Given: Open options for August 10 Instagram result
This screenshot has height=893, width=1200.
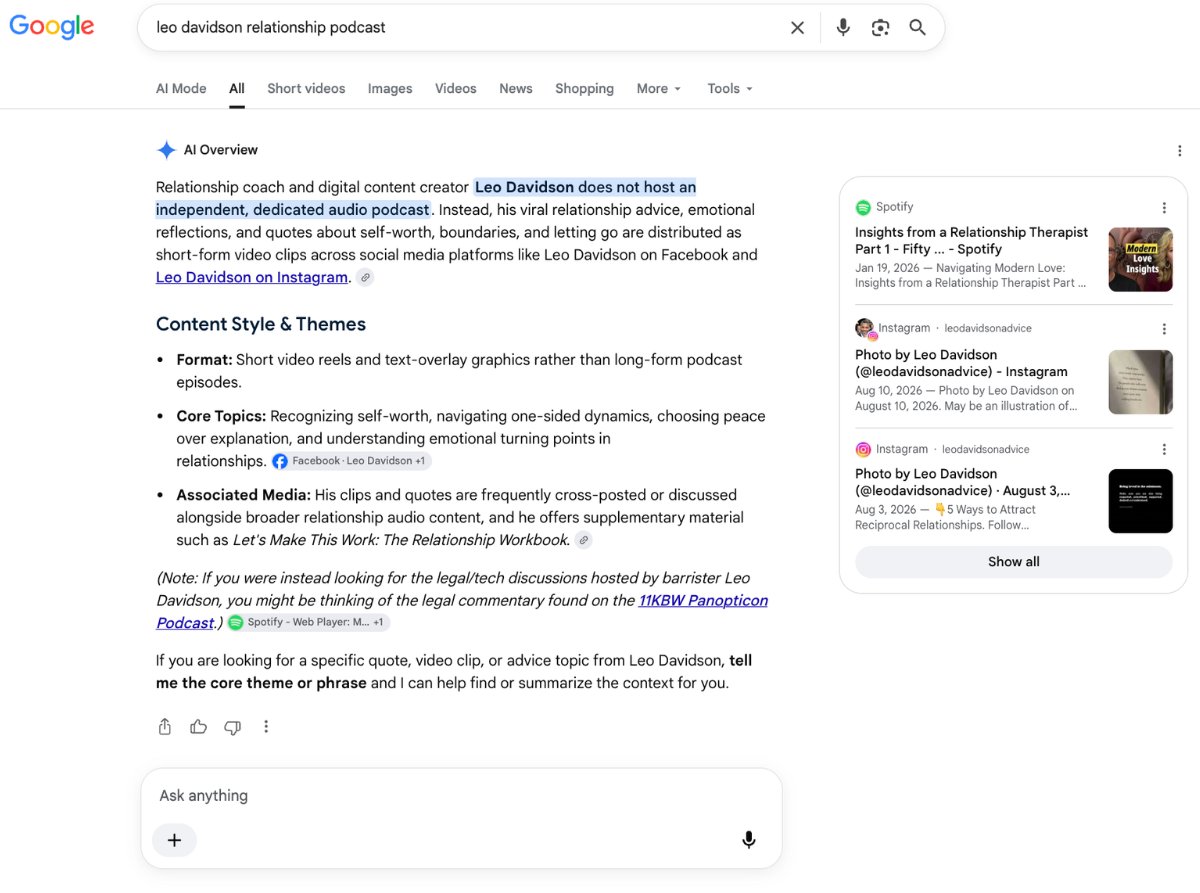Looking at the screenshot, I should (x=1164, y=329).
